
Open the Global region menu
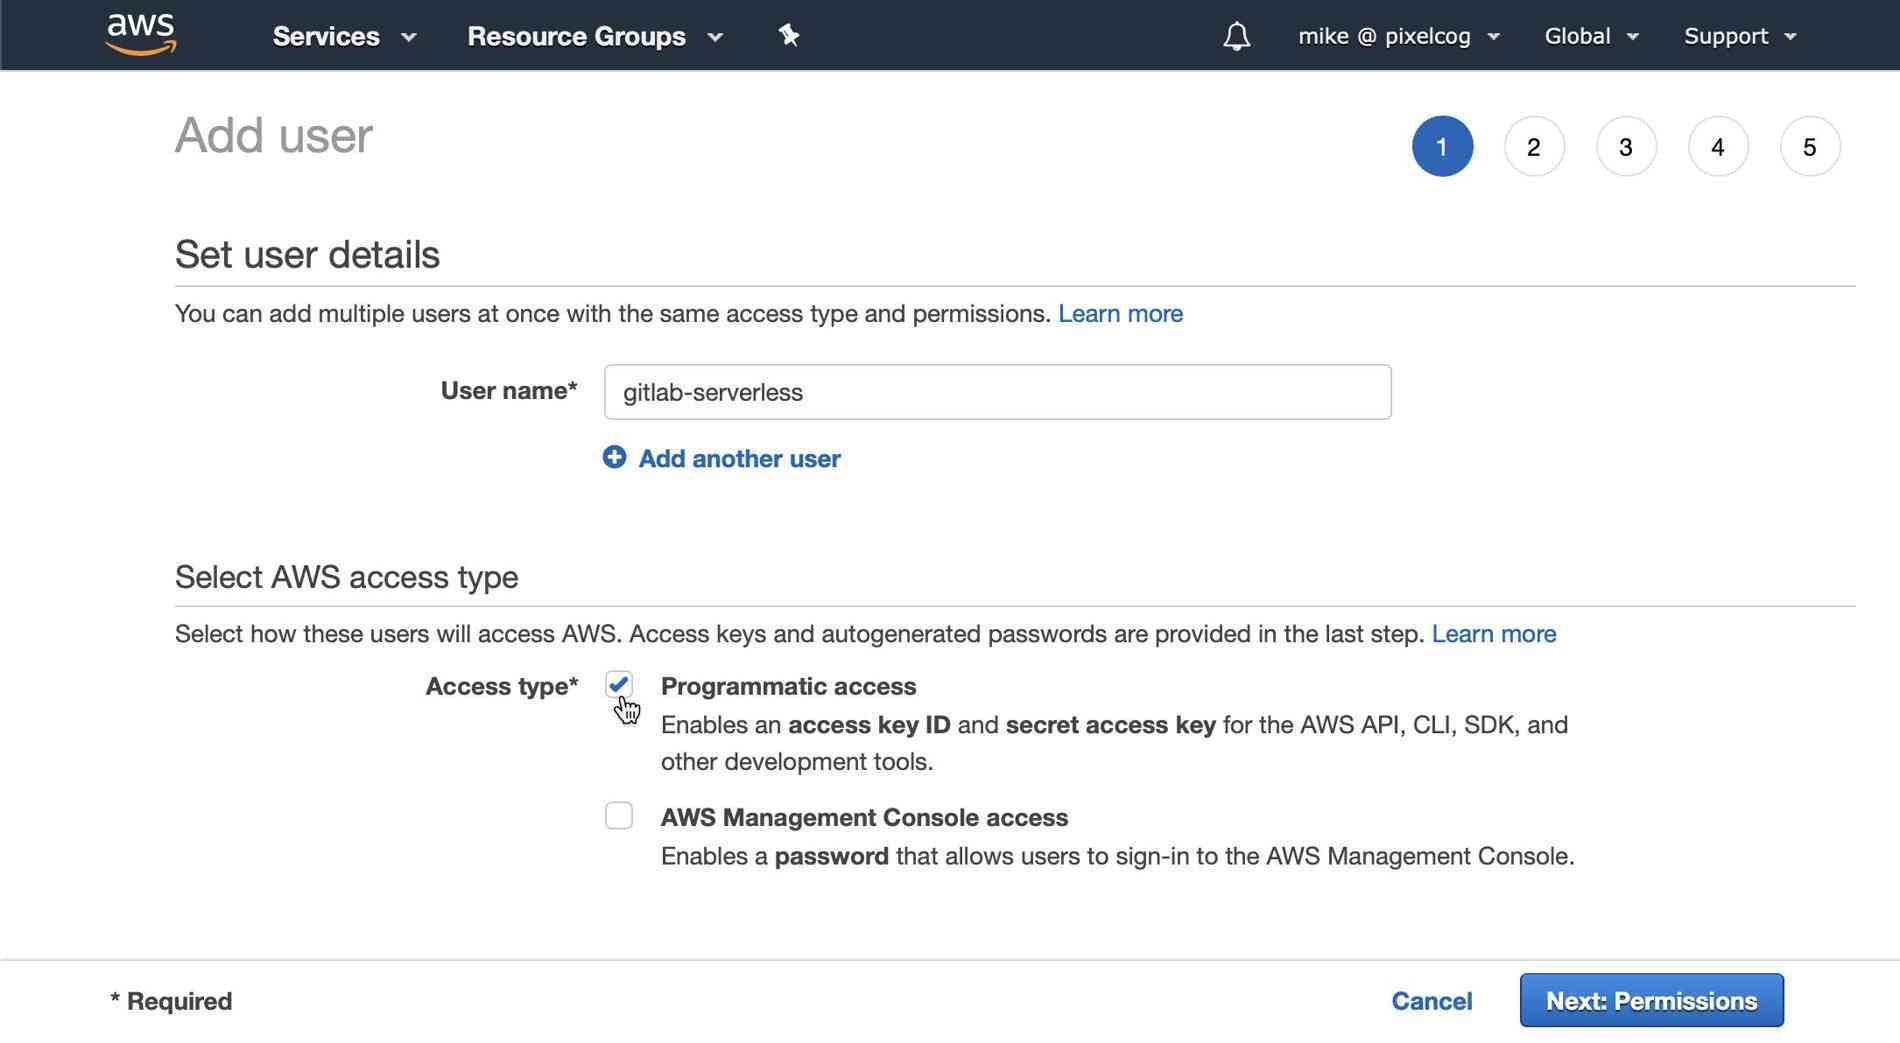click(1591, 36)
